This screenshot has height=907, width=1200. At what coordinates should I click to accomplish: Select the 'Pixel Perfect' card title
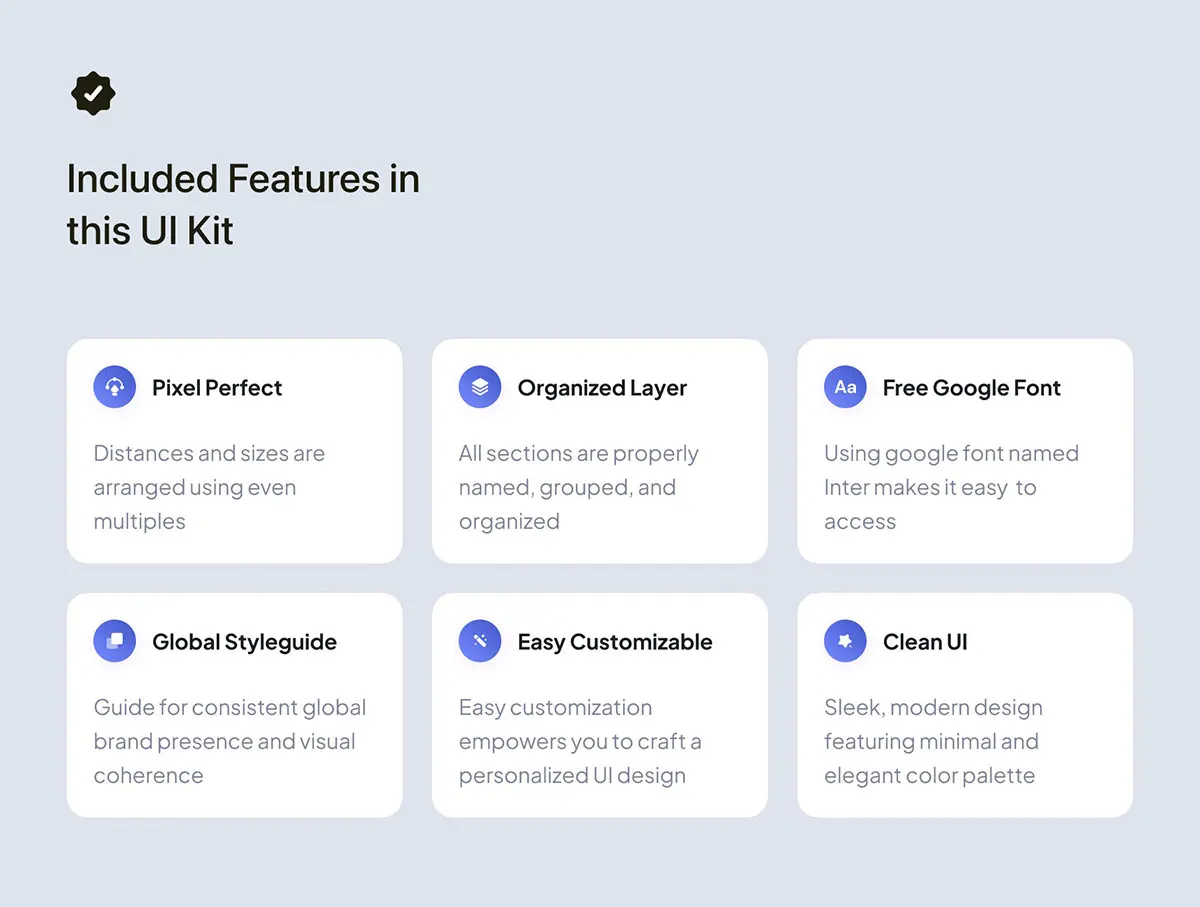217,388
